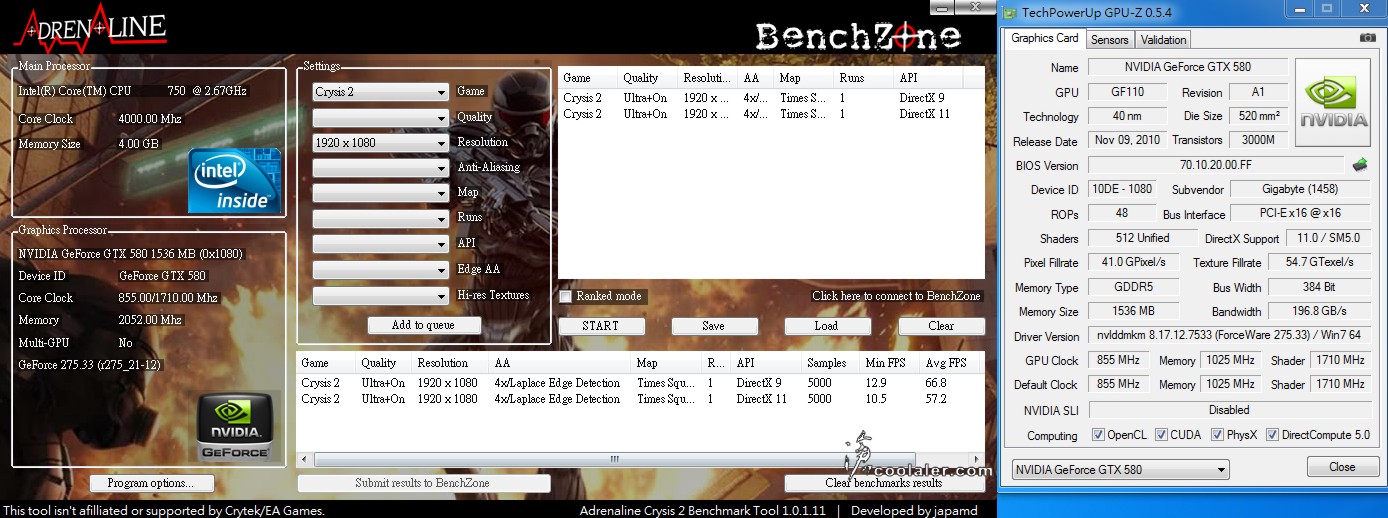
Task: Open the Hi-res Textures dropdown
Action: click(x=380, y=296)
